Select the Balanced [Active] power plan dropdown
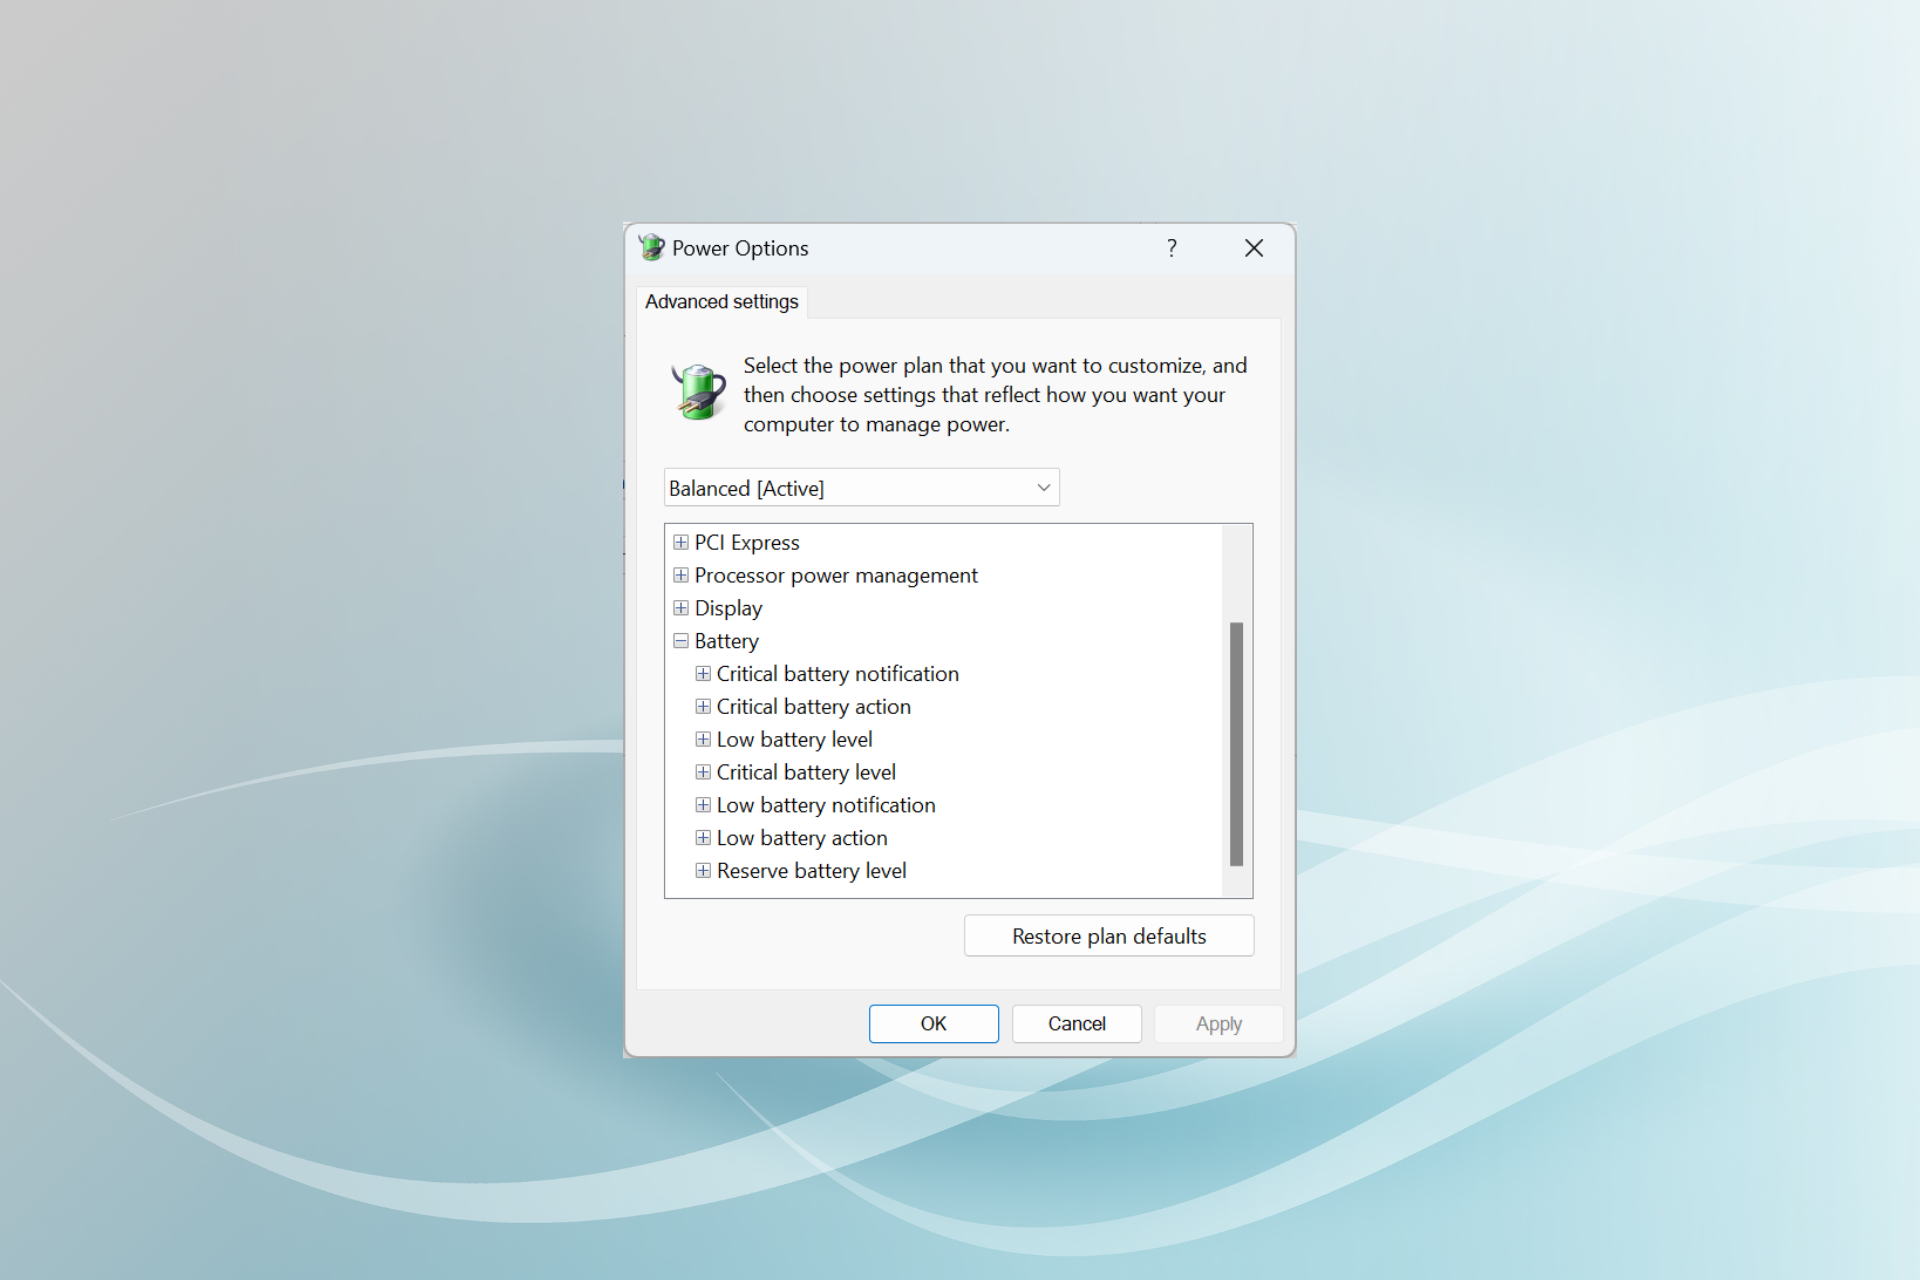Viewport: 1920px width, 1280px height. pyautogui.click(x=861, y=487)
